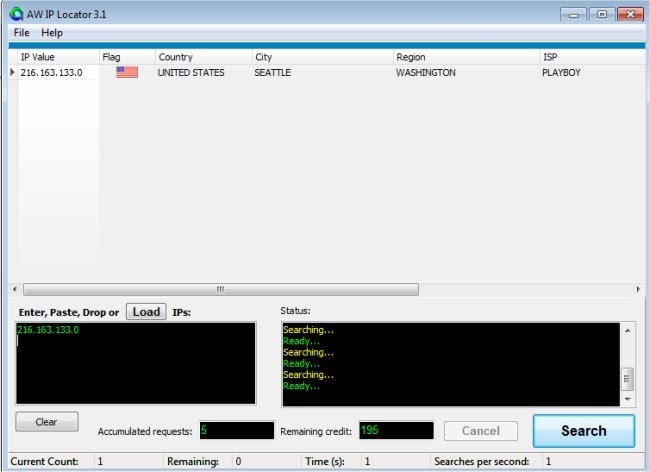Viewport: 650px width, 472px height.
Task: Click the Status log vertical scrollbar thumb
Action: click(x=628, y=379)
